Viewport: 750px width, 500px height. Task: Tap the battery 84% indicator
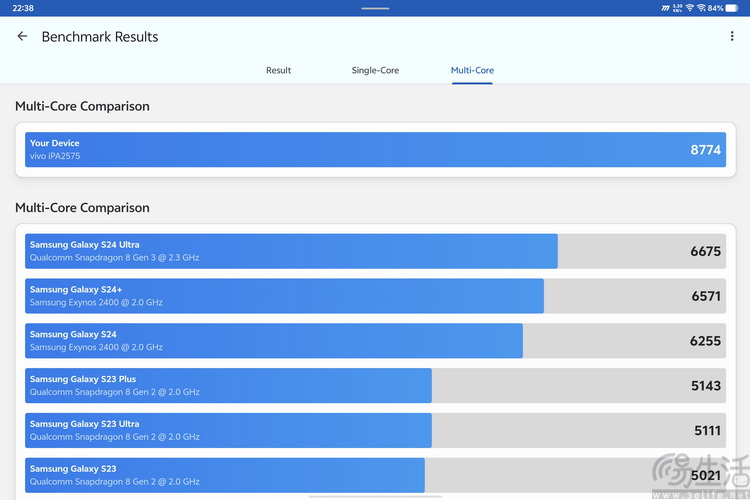(x=722, y=8)
